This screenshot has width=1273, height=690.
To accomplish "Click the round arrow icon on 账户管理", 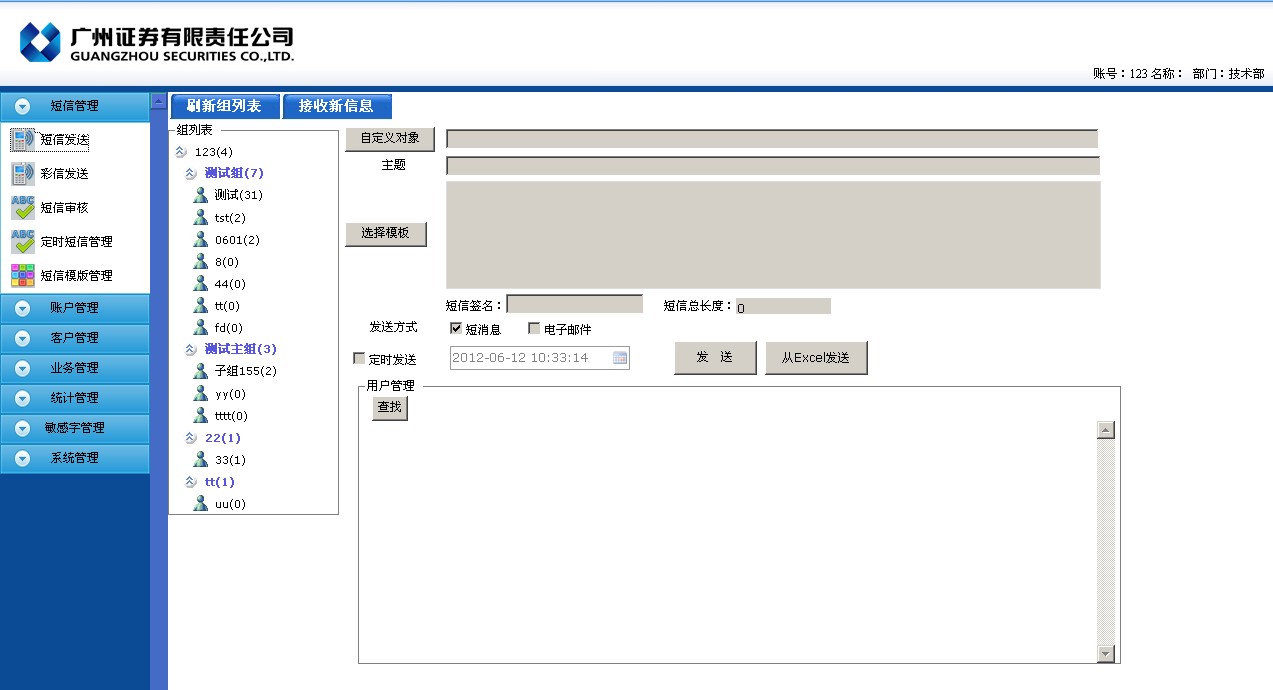I will [22, 308].
